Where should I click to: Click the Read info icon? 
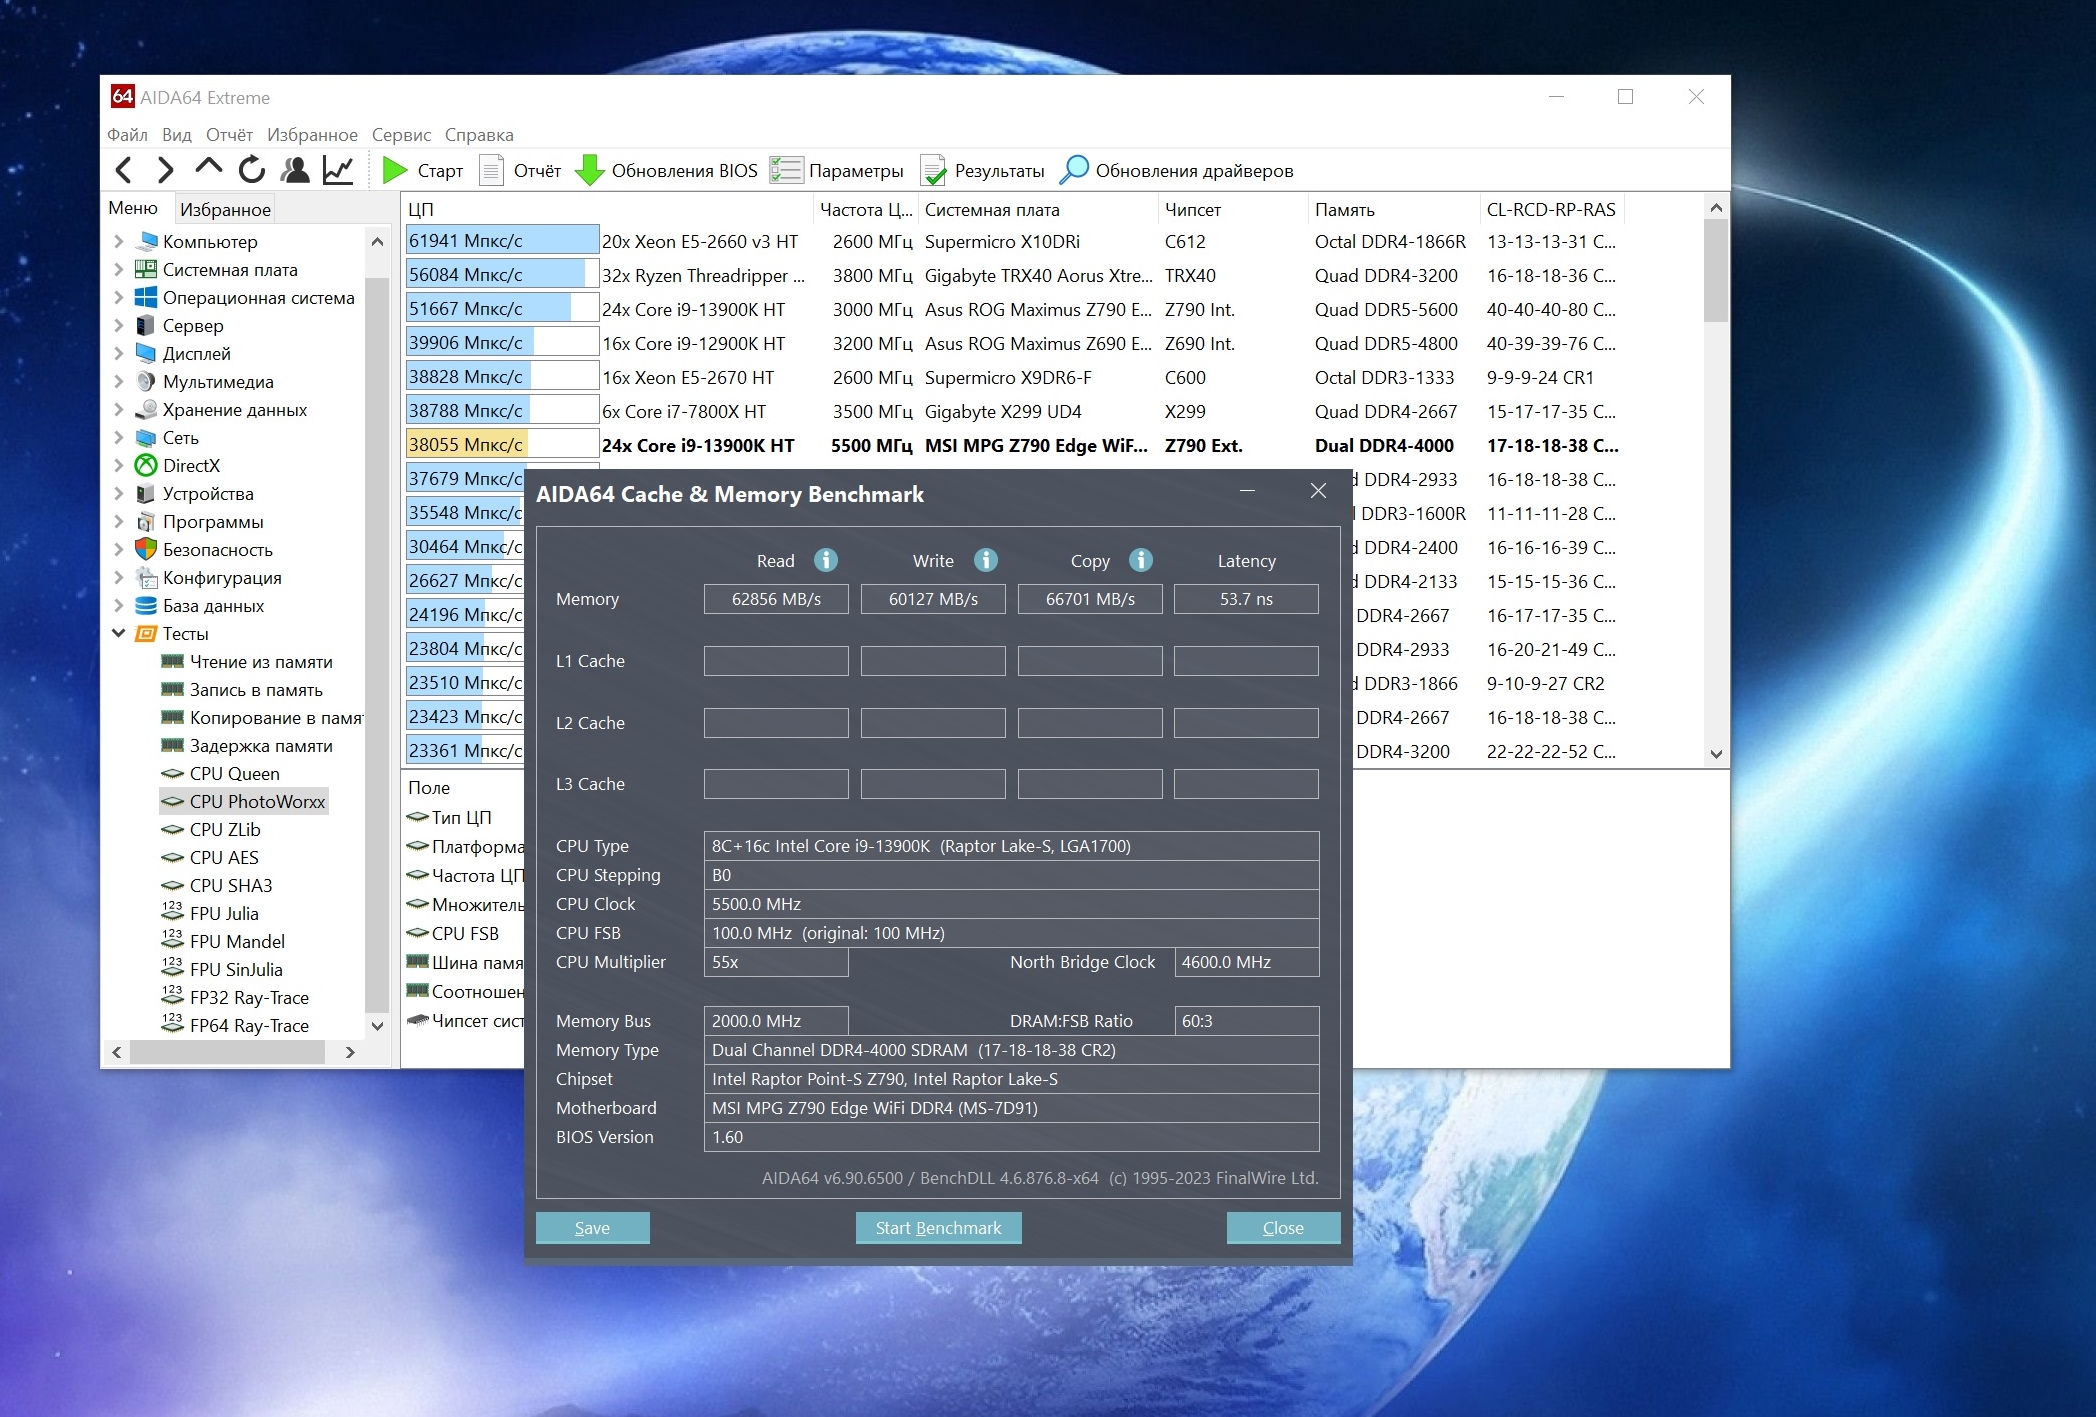point(825,560)
